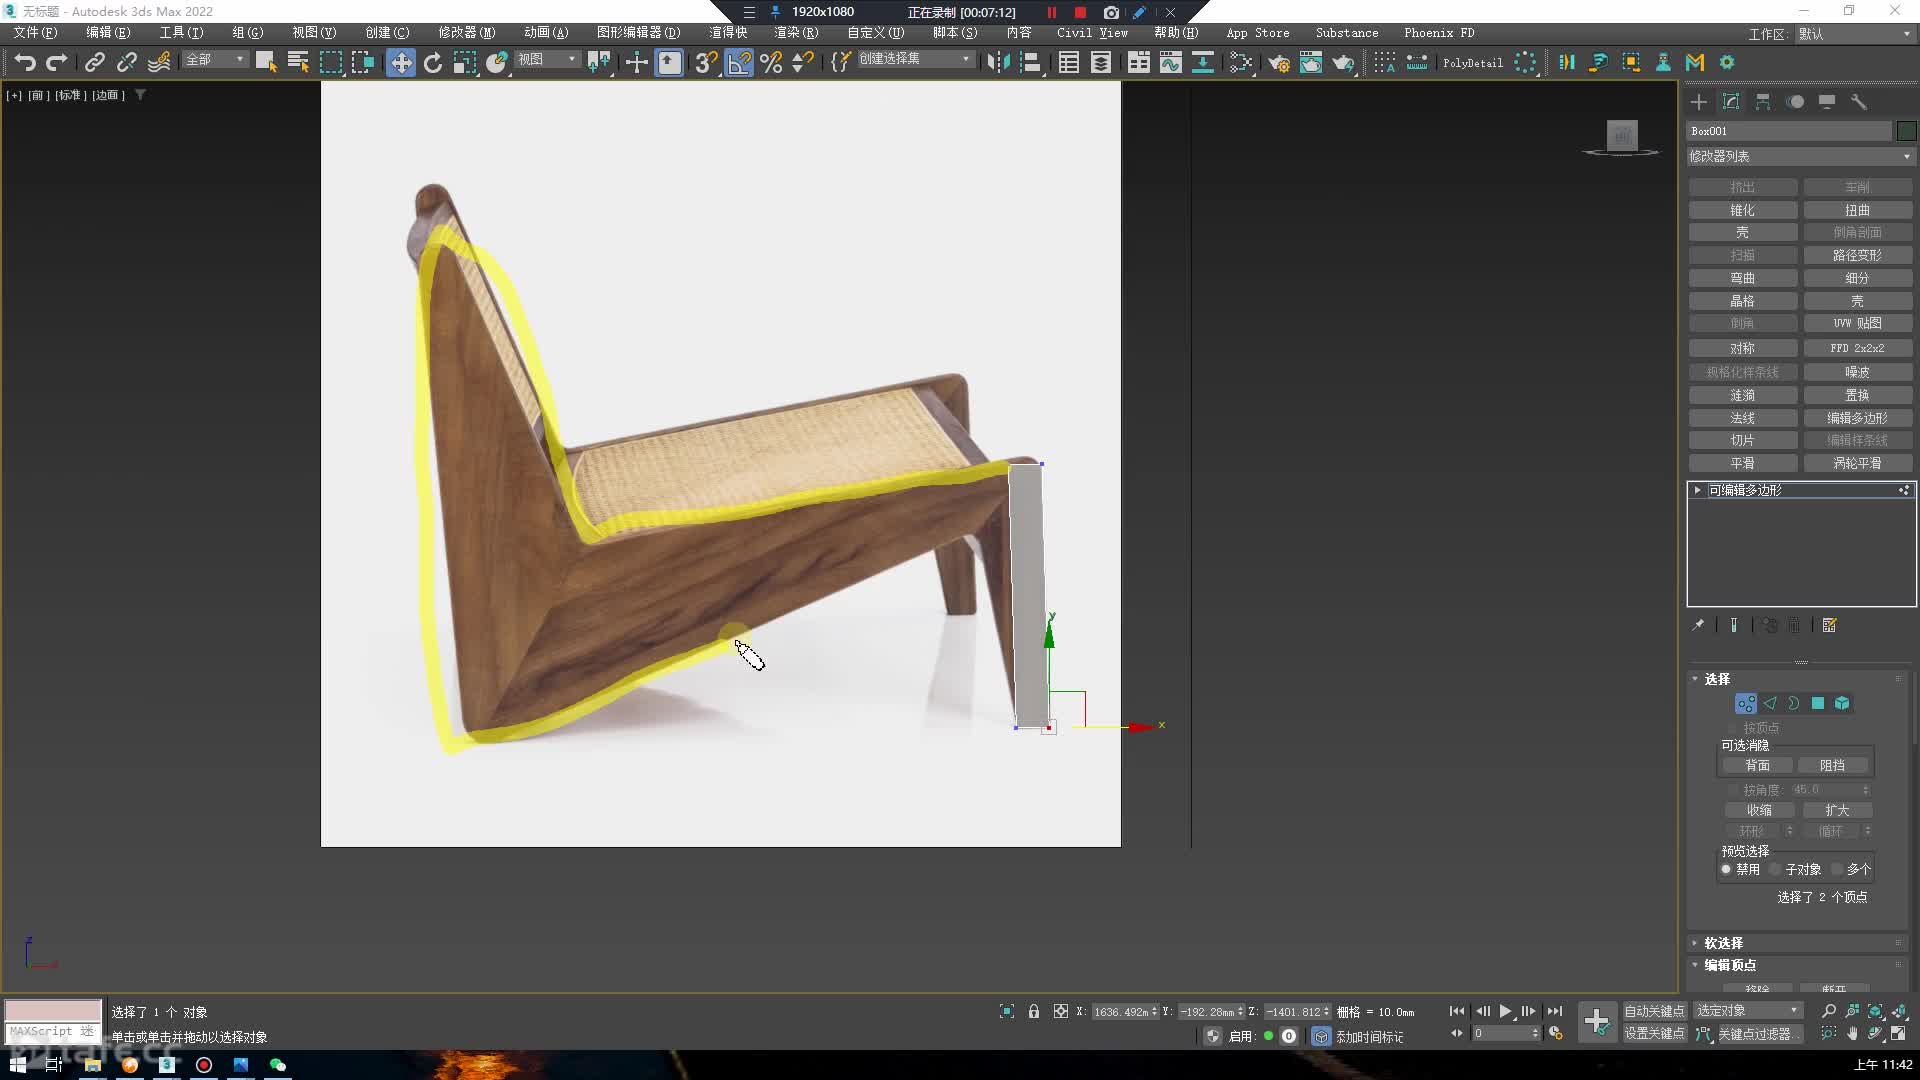
Task: Activate the Unlink Selection tool
Action: [127, 62]
